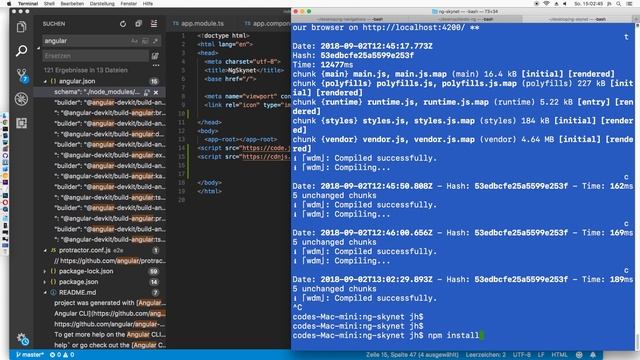Open the Explorer view in the activity bar
Image resolution: width=640 pixels, height=360 pixels.
click(21, 27)
